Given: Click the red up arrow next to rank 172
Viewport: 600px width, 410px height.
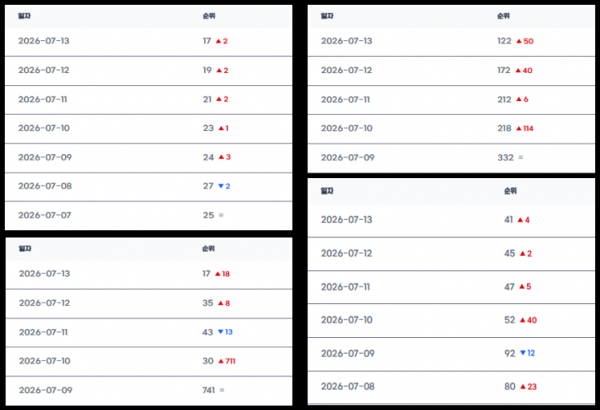Looking at the screenshot, I should 518,70.
